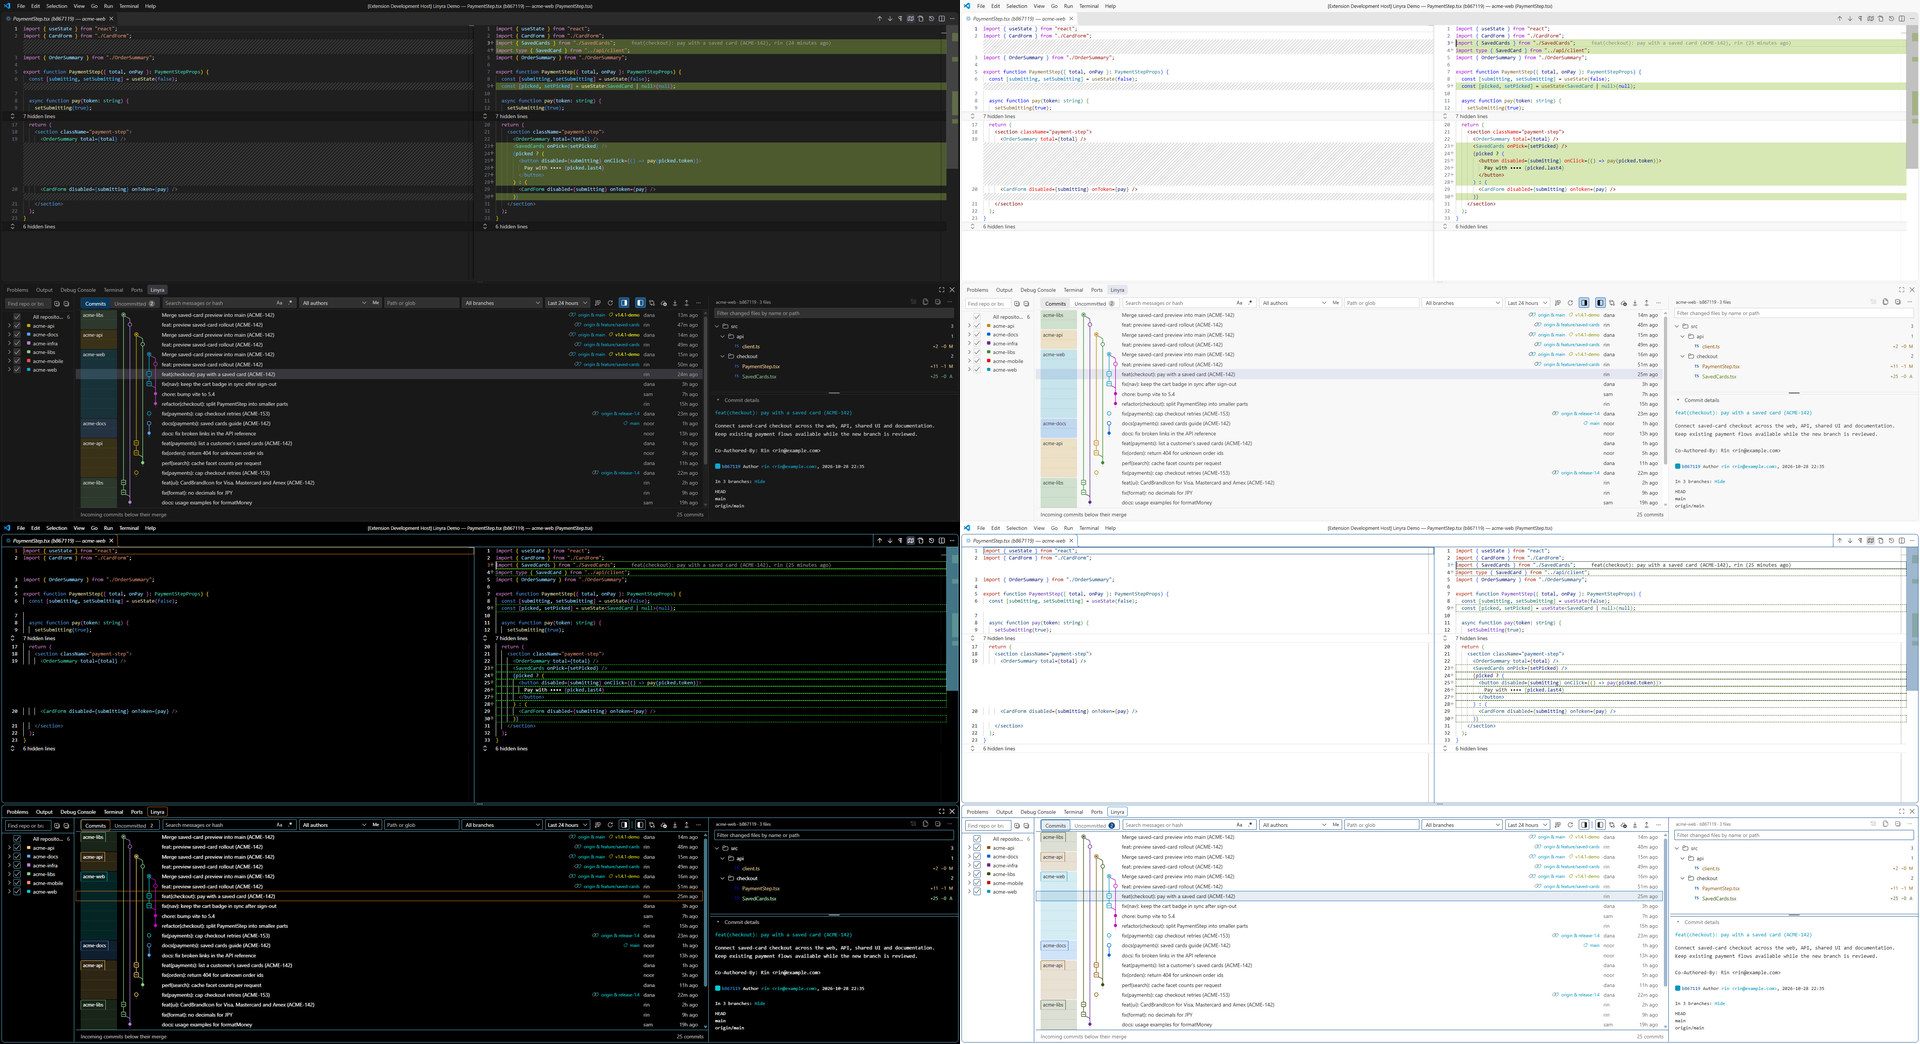
Task: Click regex search icon, bottom-right commit search box
Action: point(1250,825)
